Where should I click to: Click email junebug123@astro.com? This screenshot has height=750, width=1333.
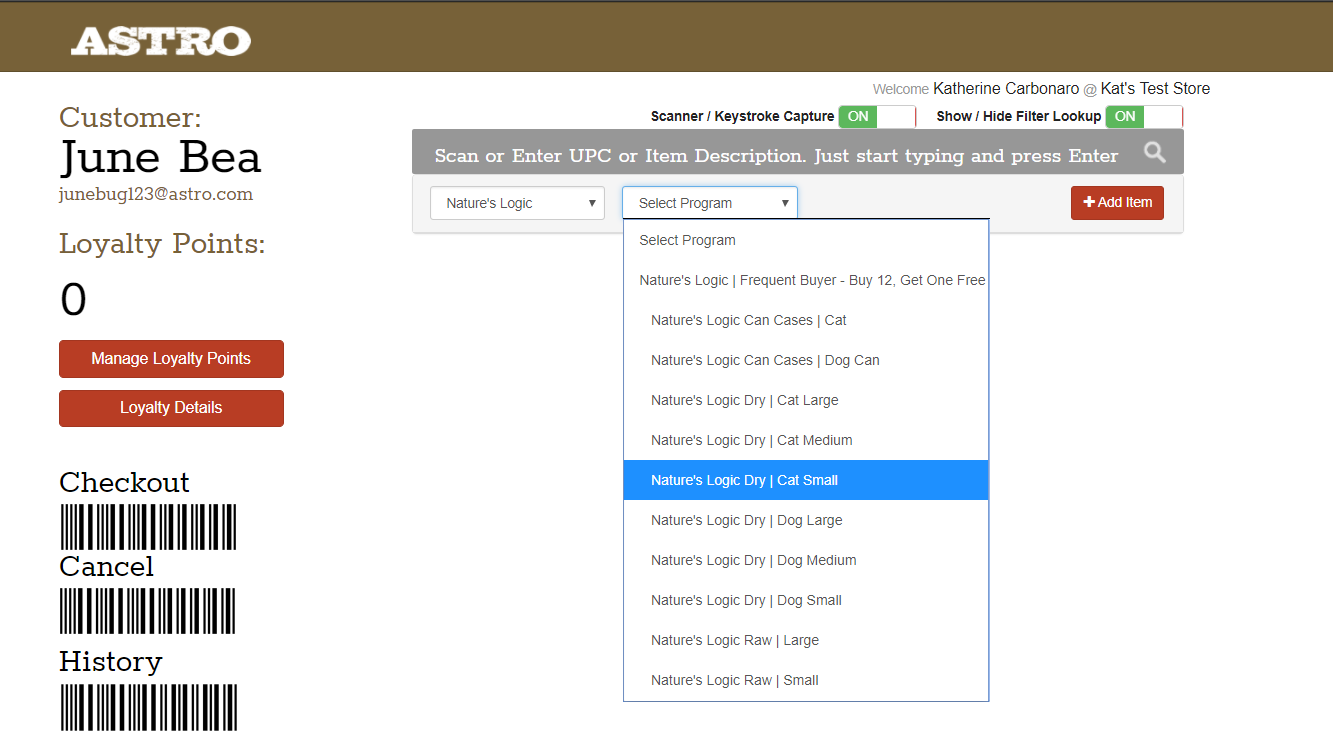pos(156,194)
